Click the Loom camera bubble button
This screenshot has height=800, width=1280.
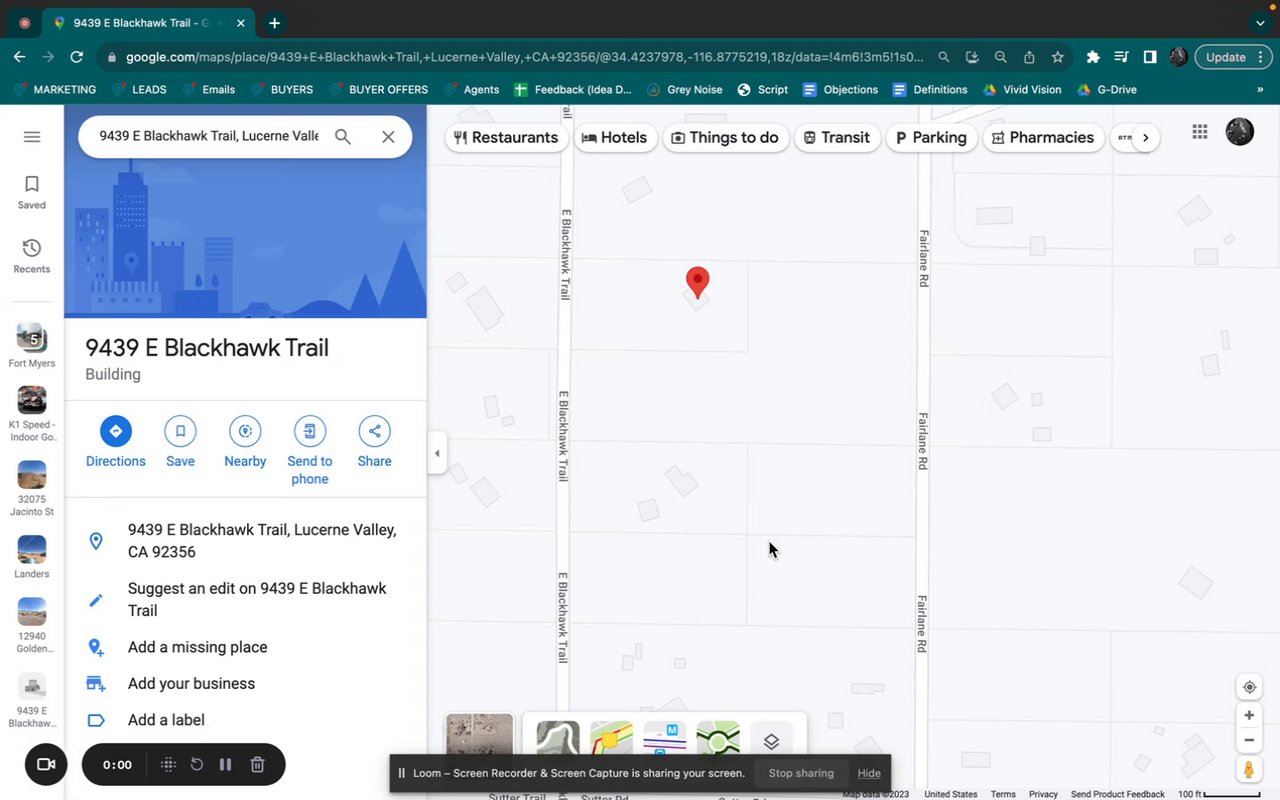tap(46, 764)
